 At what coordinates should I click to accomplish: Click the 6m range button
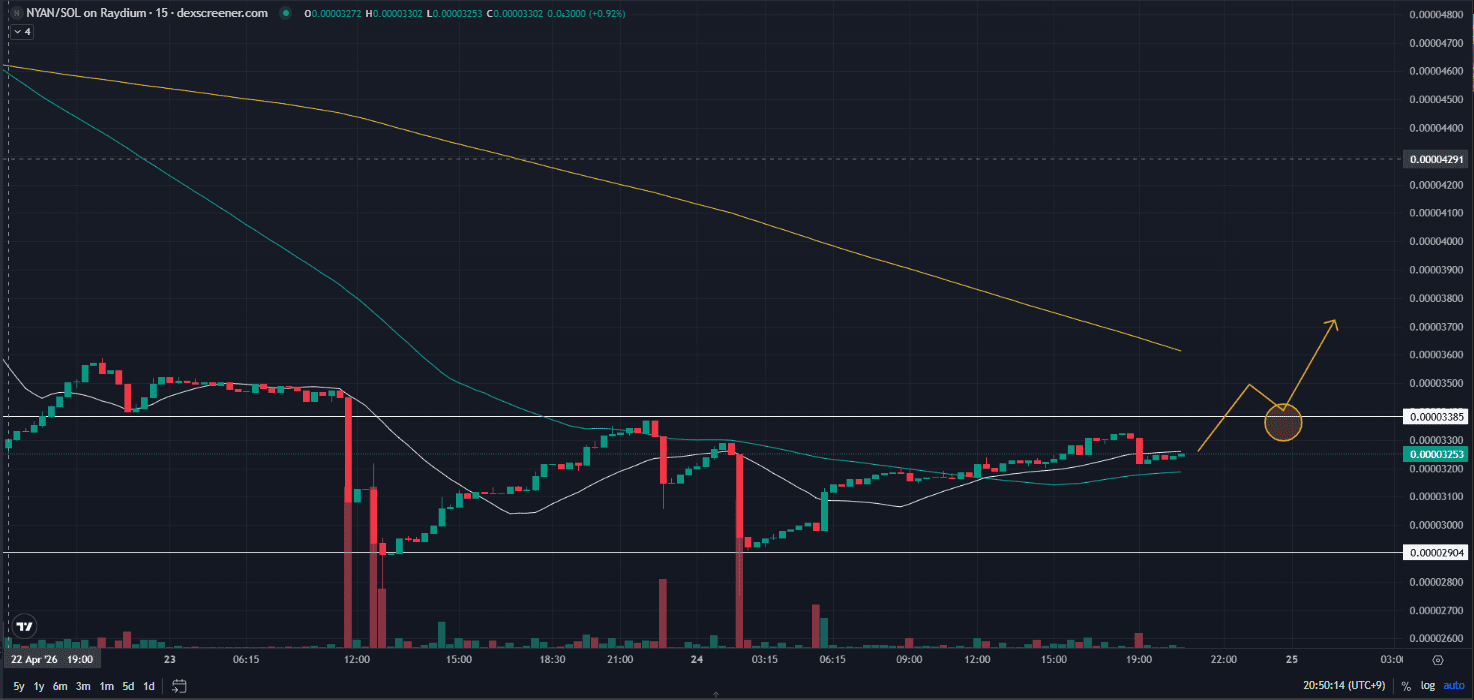61,686
